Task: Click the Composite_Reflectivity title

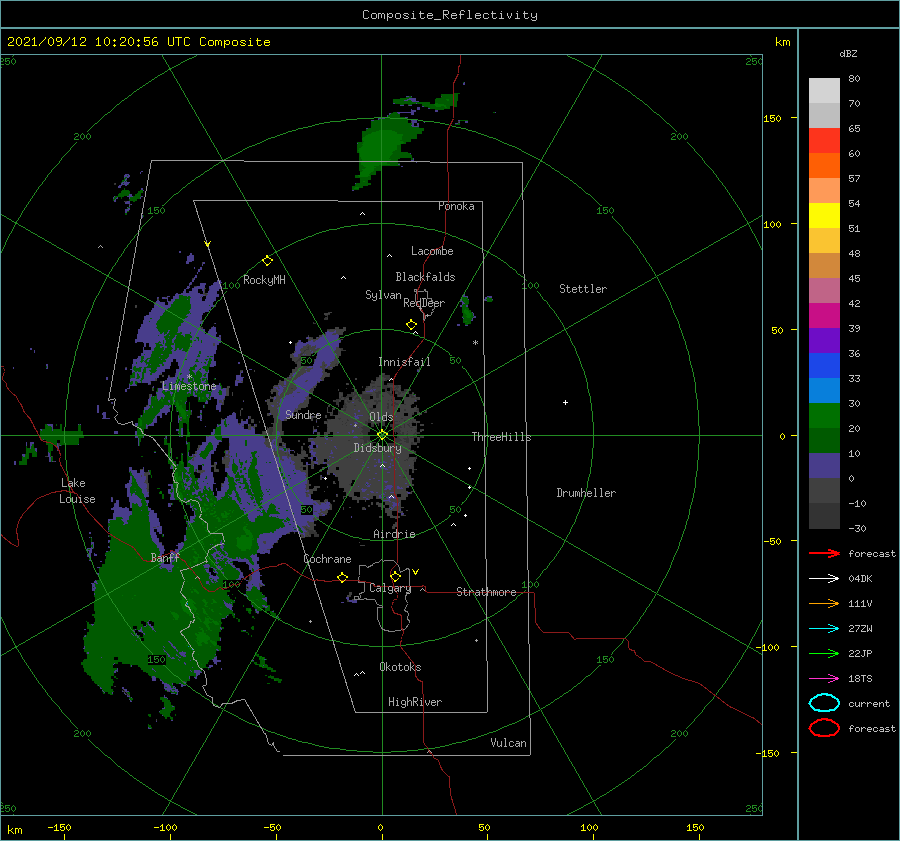Action: point(450,15)
